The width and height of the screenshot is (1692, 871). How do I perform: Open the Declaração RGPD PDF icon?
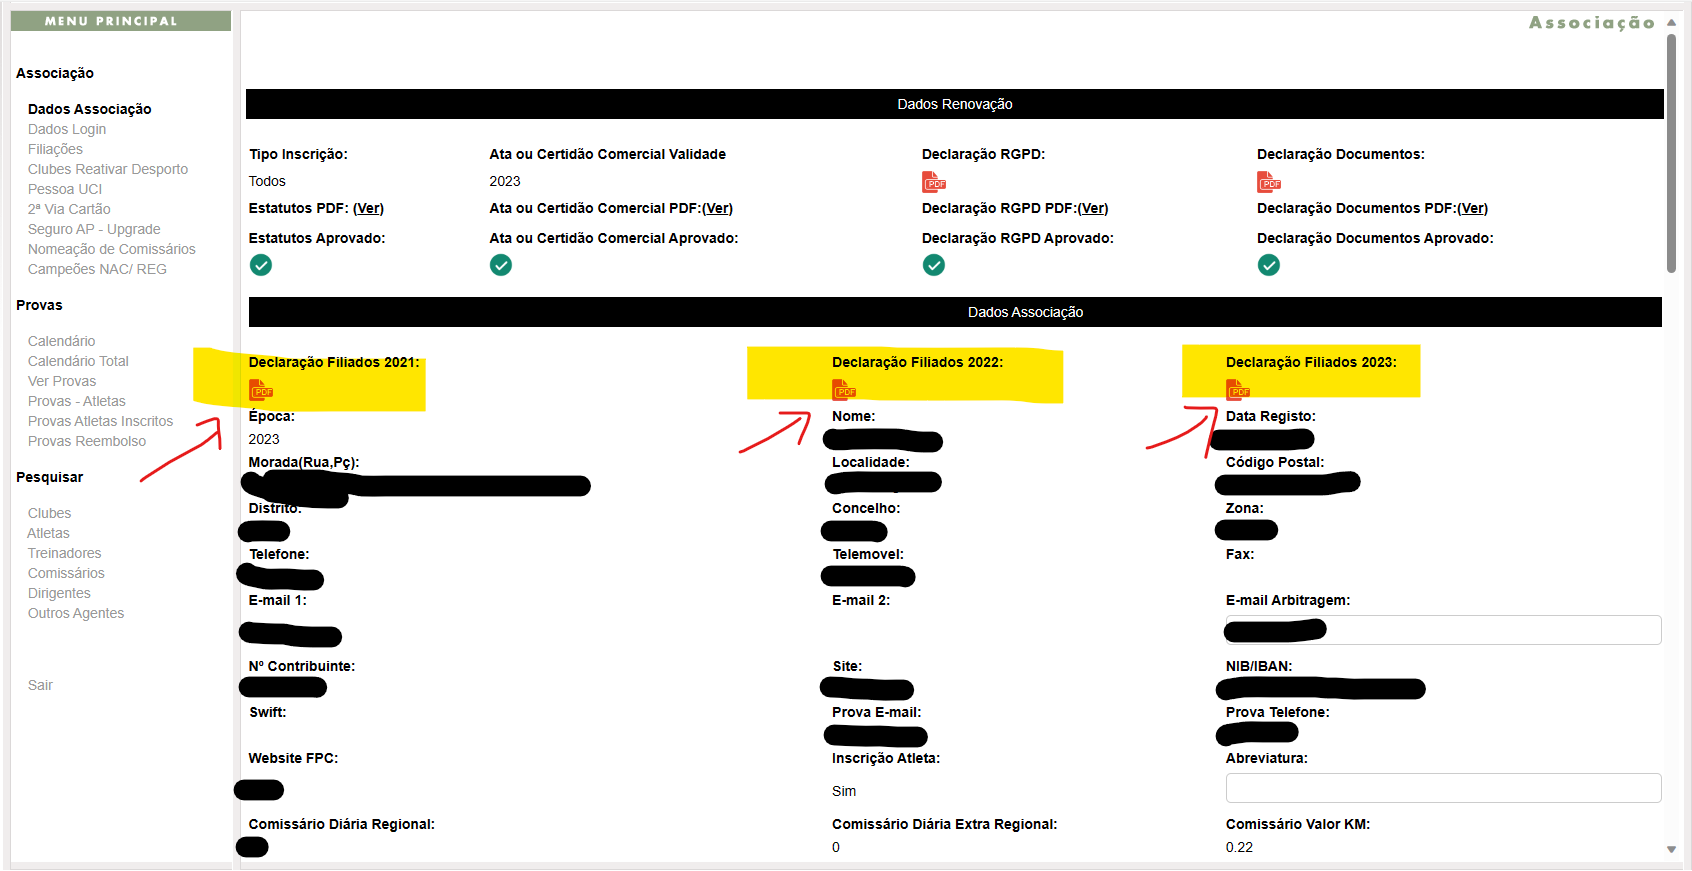tap(933, 182)
